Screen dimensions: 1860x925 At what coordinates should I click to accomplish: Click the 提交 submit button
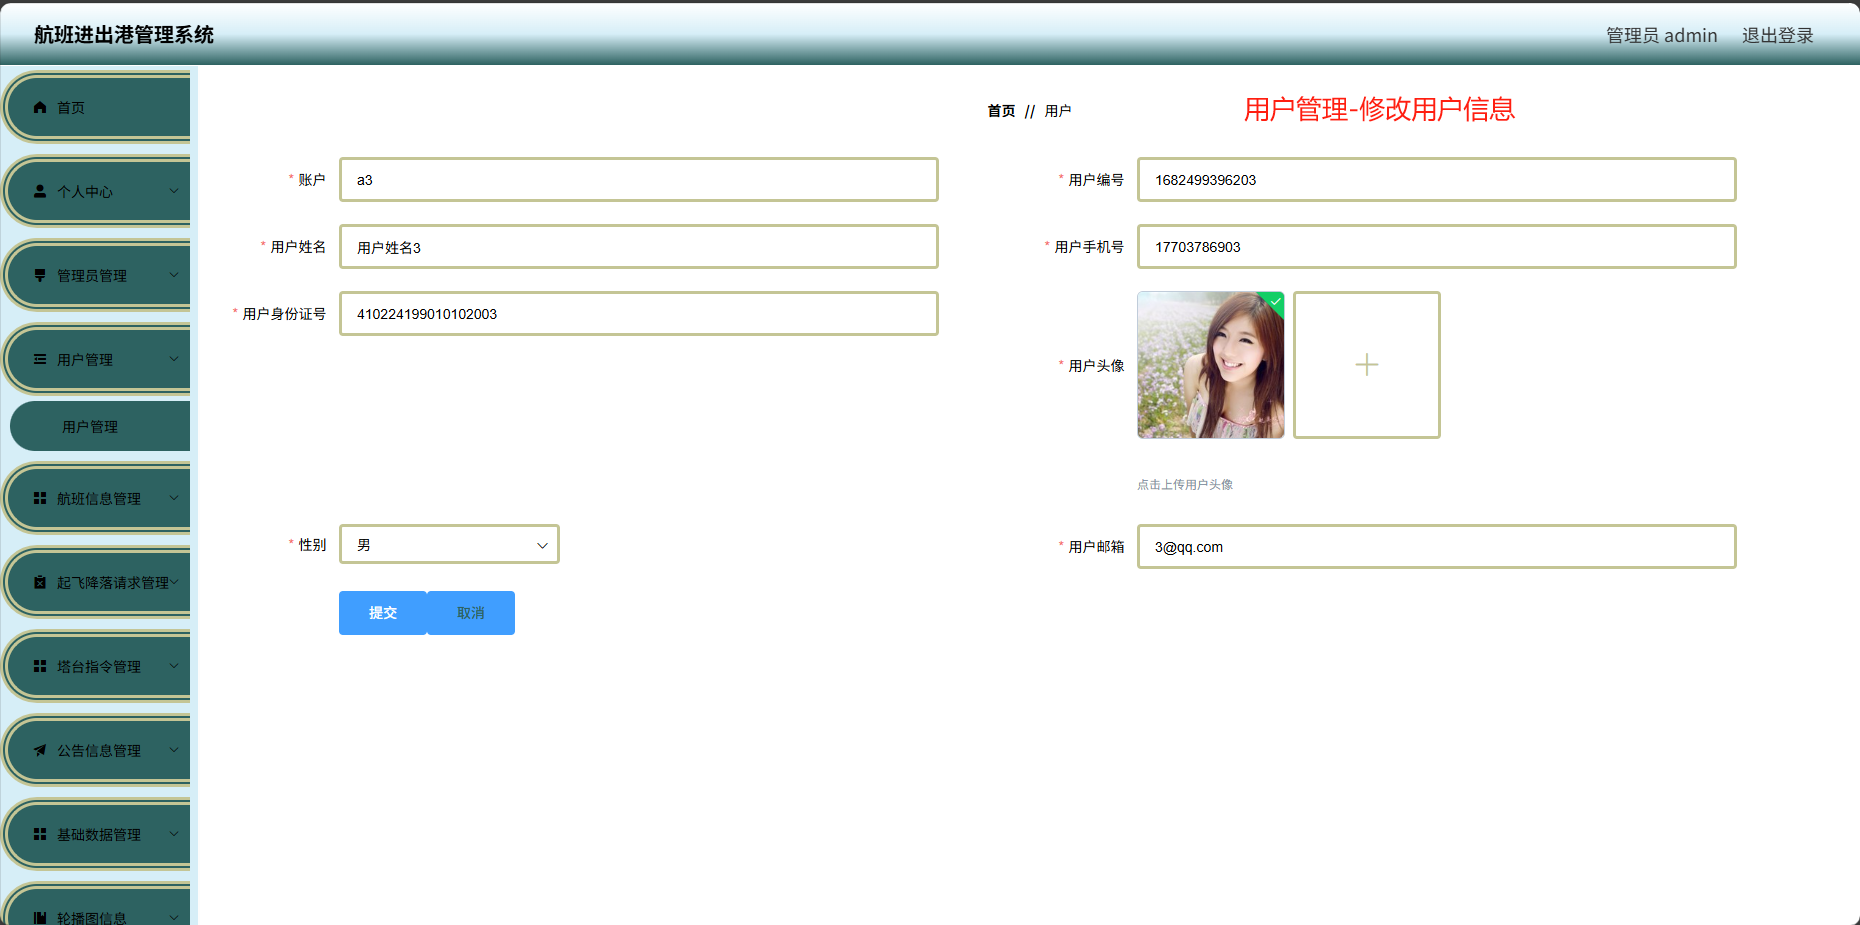(382, 612)
